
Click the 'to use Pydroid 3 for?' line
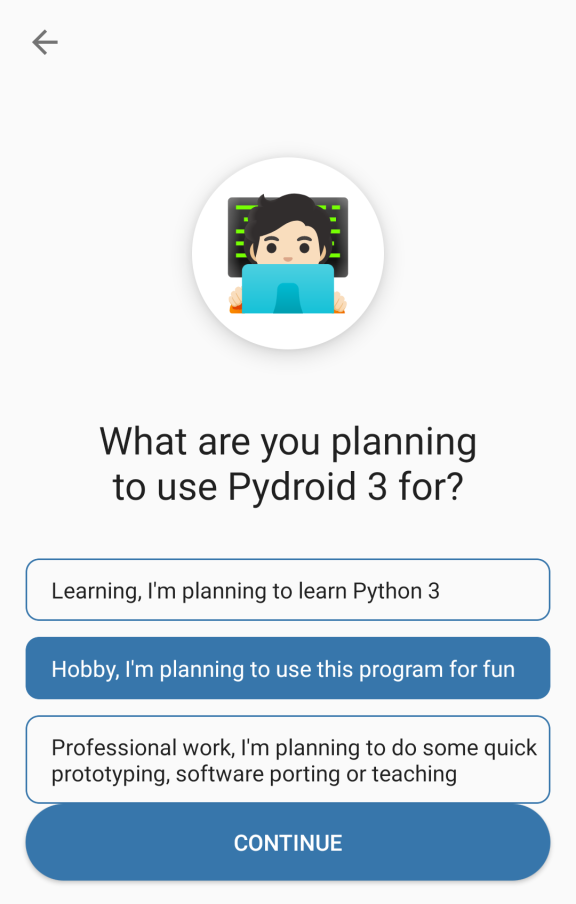[288, 487]
